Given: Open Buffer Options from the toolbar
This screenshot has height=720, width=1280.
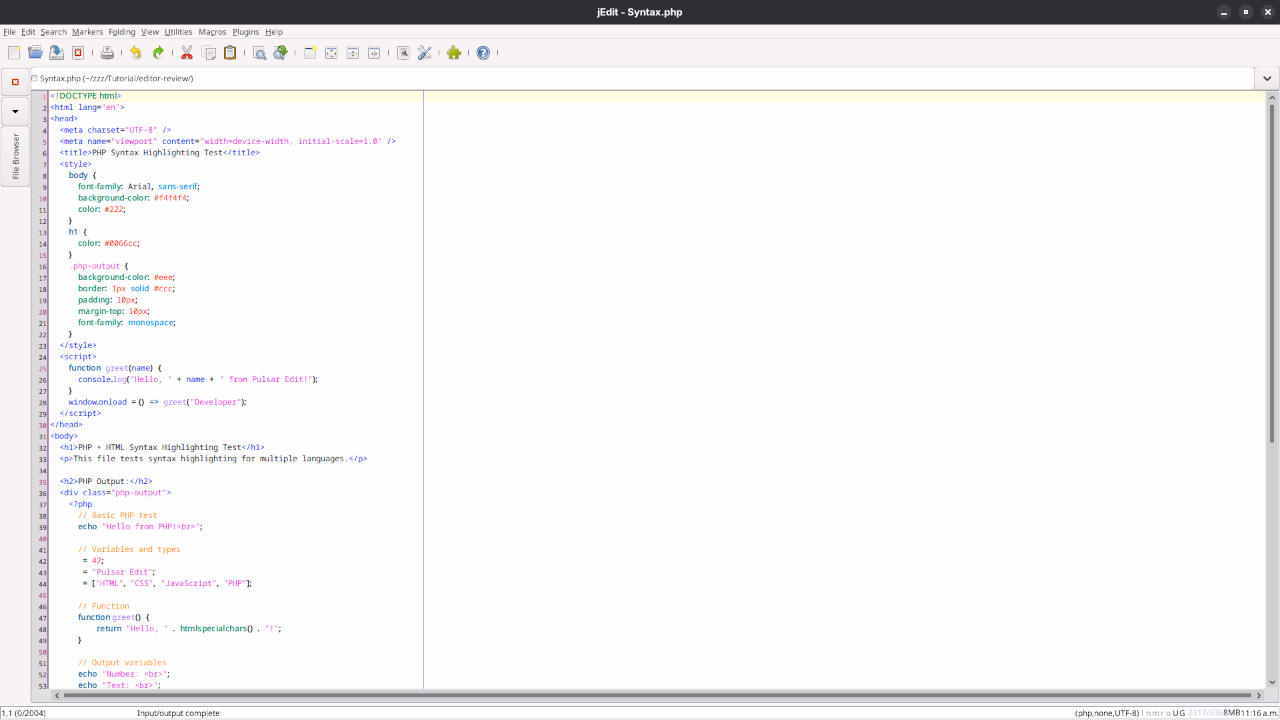Looking at the screenshot, I should tap(403, 53).
